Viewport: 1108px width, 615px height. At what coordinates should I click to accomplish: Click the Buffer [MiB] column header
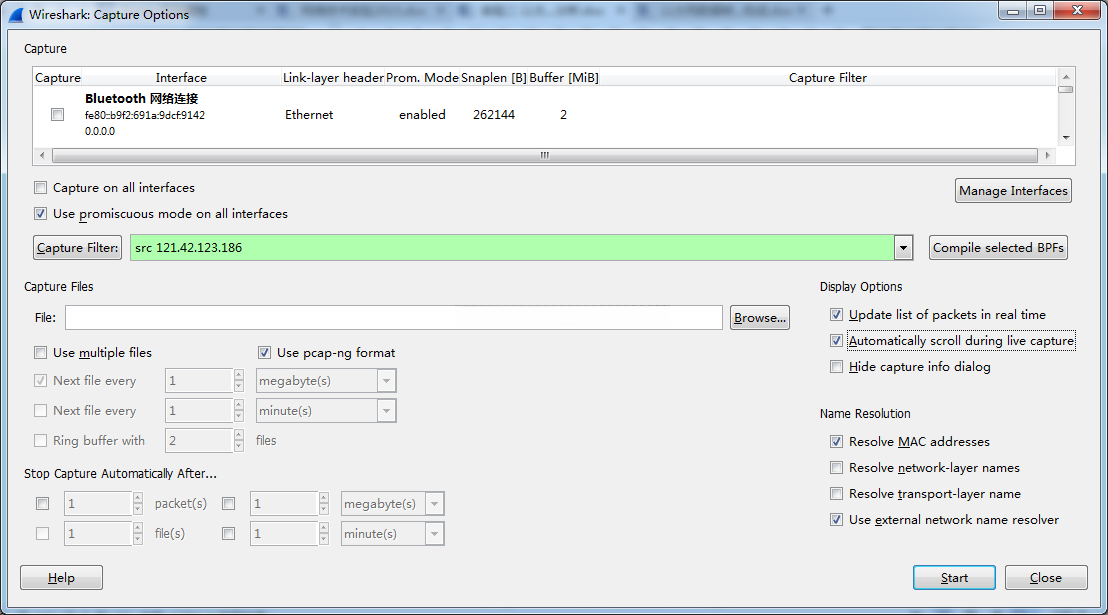click(564, 78)
